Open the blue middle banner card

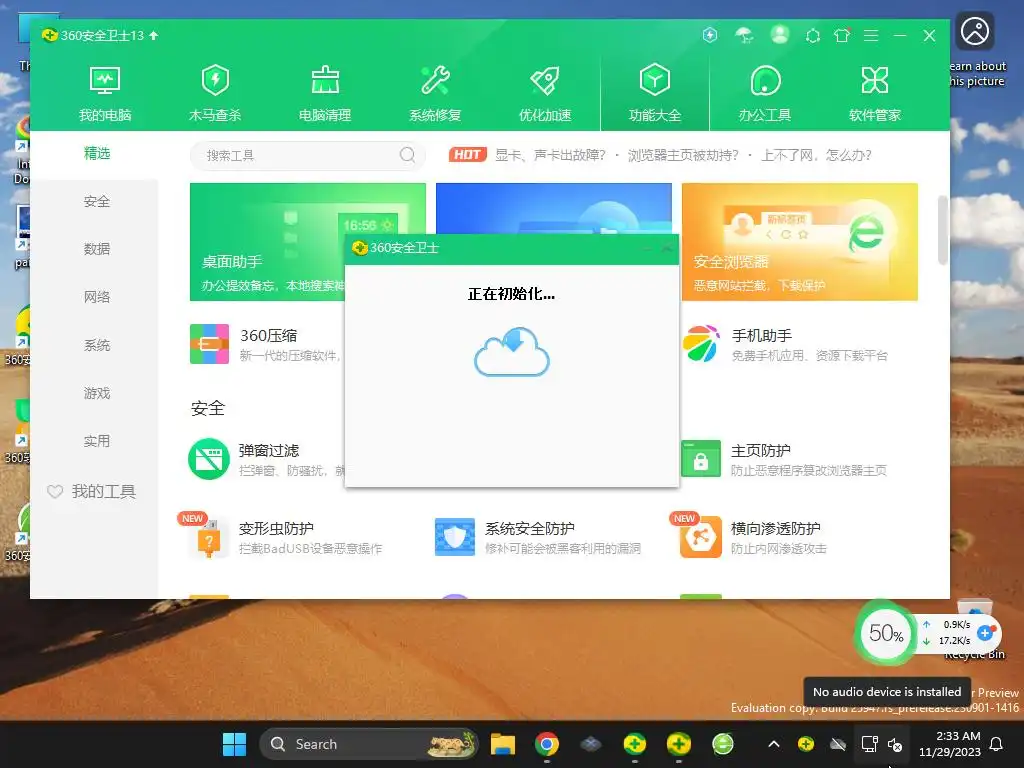coord(554,208)
